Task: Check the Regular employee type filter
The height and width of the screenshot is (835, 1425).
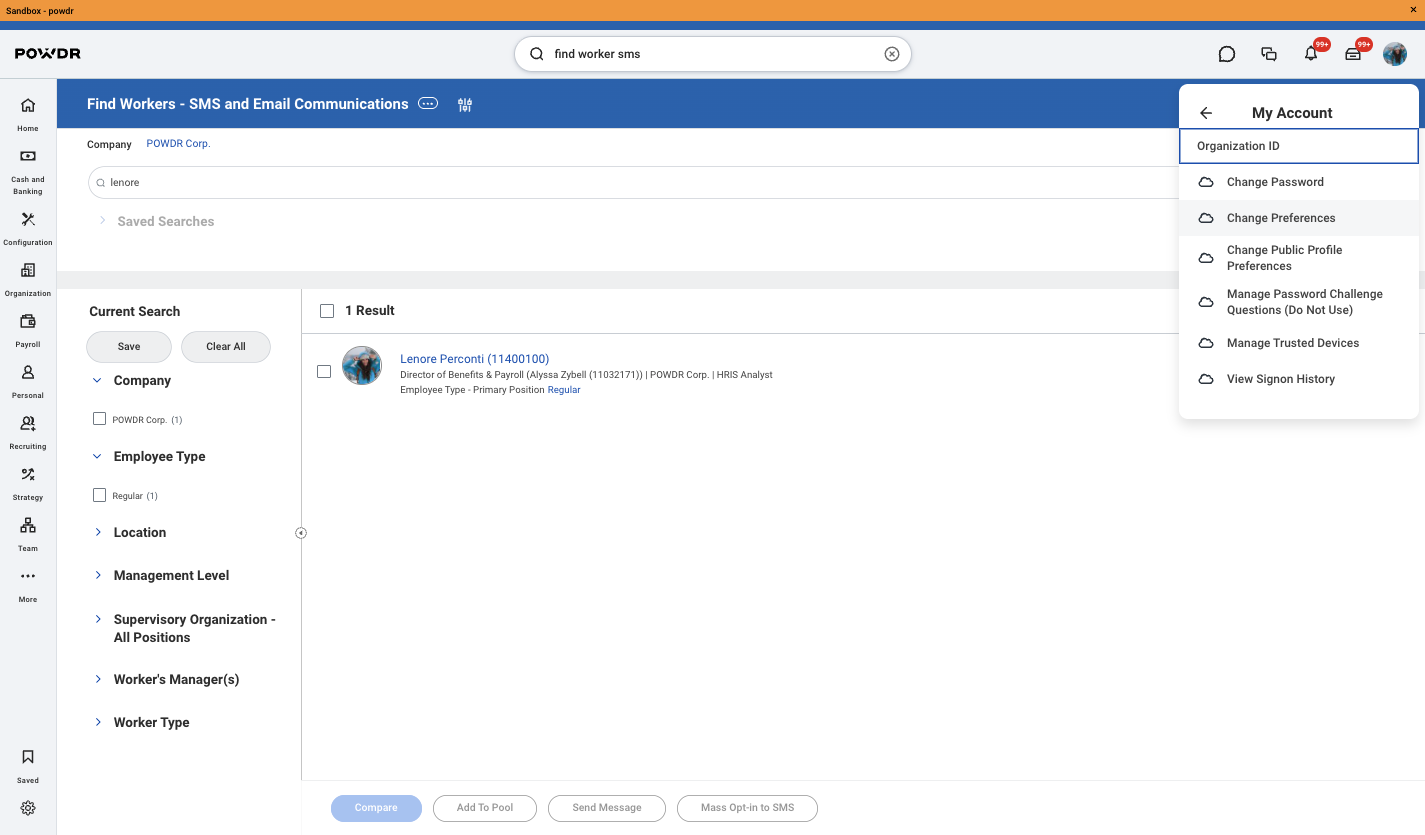Action: coord(99,495)
